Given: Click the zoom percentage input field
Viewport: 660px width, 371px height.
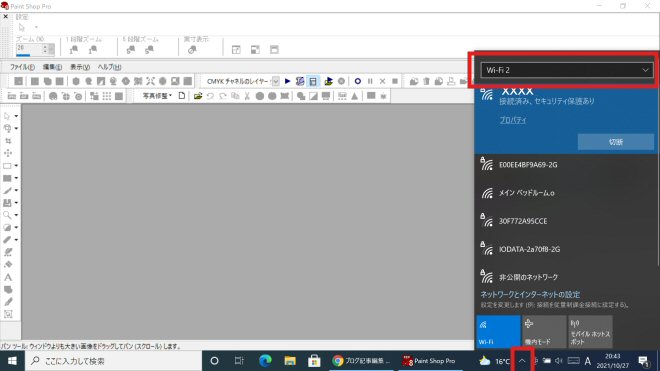Looking at the screenshot, I should click(x=29, y=49).
